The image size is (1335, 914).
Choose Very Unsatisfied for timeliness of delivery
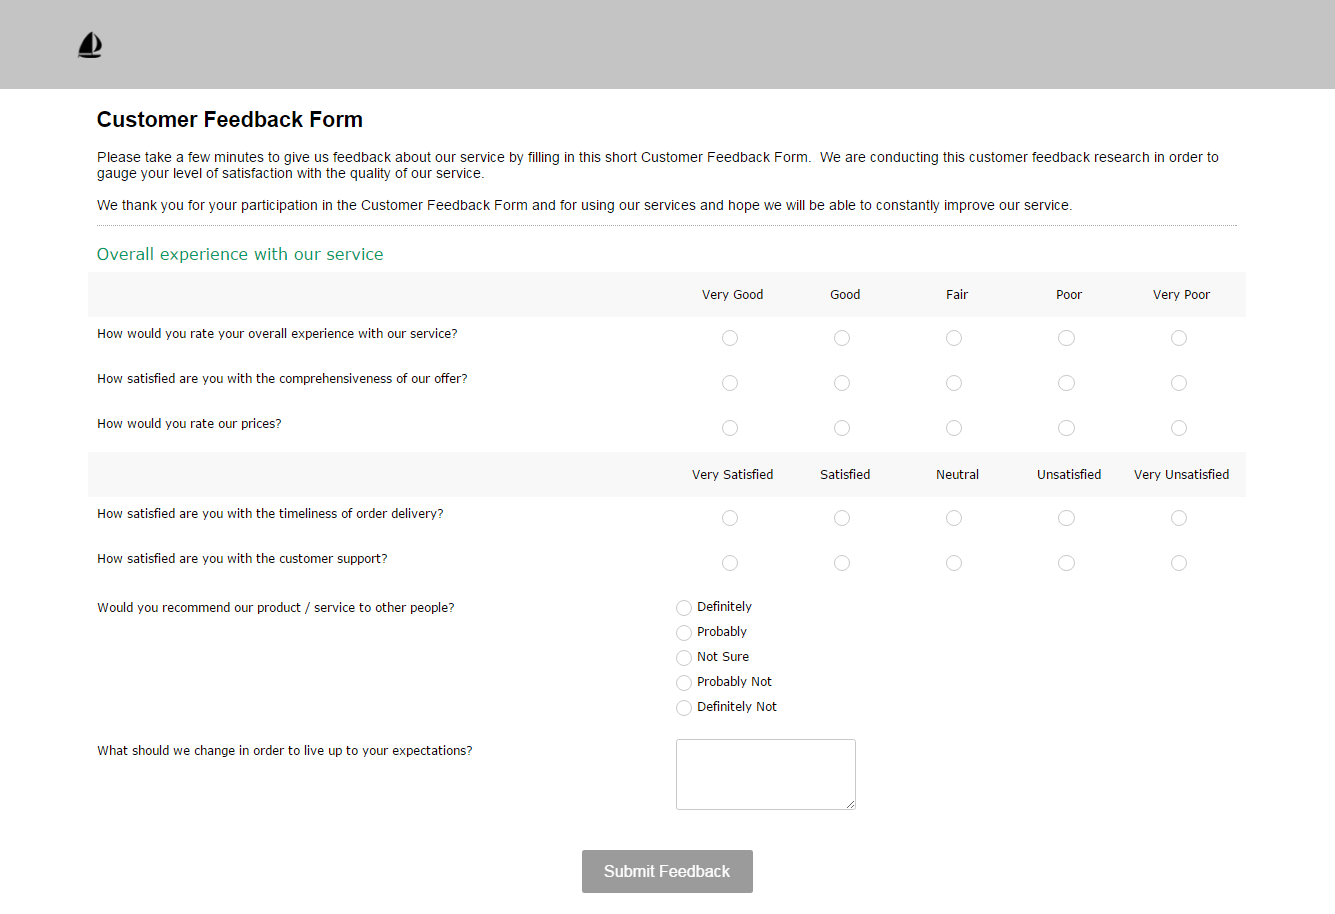1179,518
